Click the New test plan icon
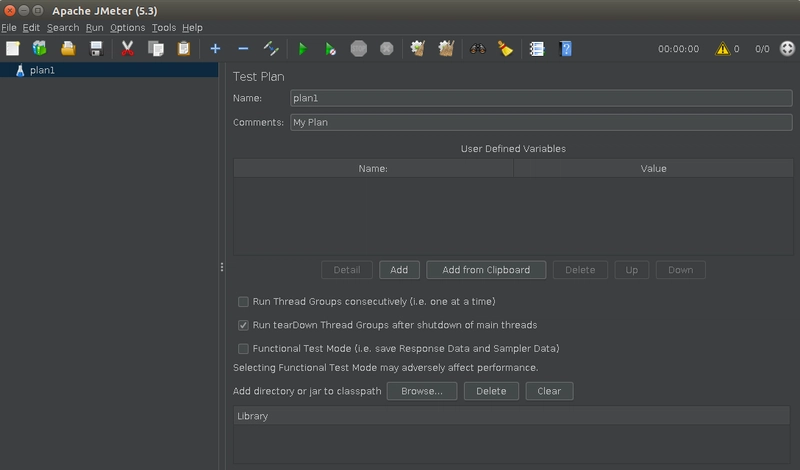The width and height of the screenshot is (800, 470). [12, 48]
